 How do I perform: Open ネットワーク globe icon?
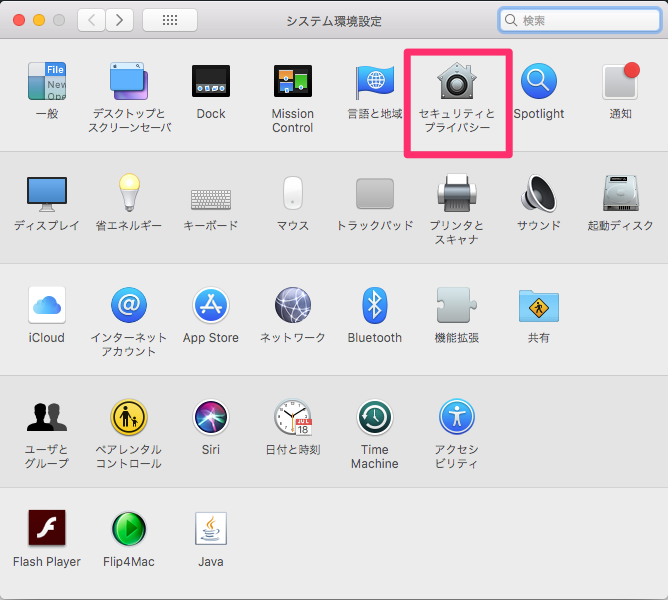293,305
